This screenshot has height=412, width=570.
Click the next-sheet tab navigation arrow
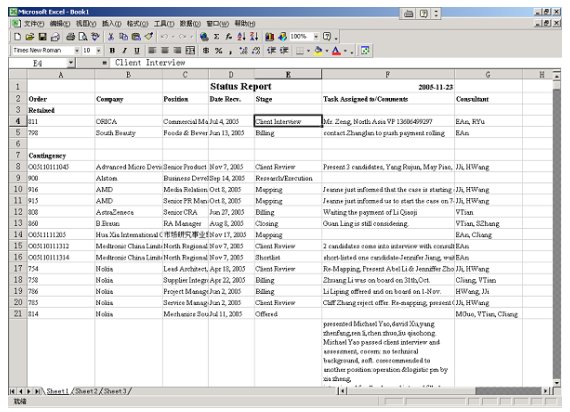point(29,392)
